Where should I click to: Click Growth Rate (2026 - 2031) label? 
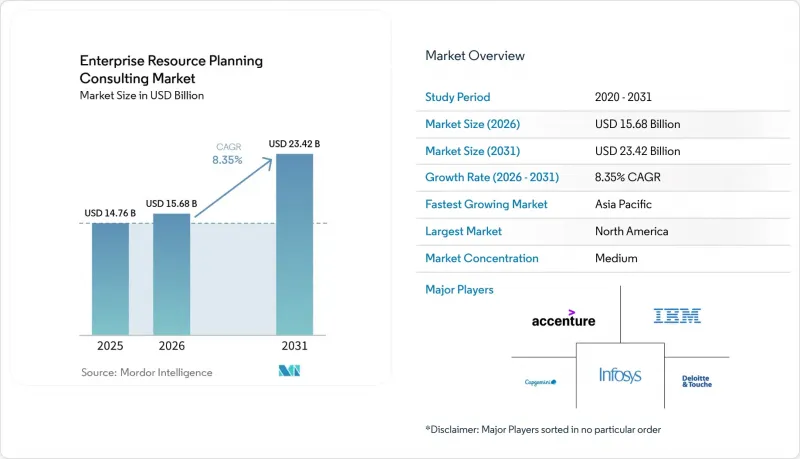492,177
